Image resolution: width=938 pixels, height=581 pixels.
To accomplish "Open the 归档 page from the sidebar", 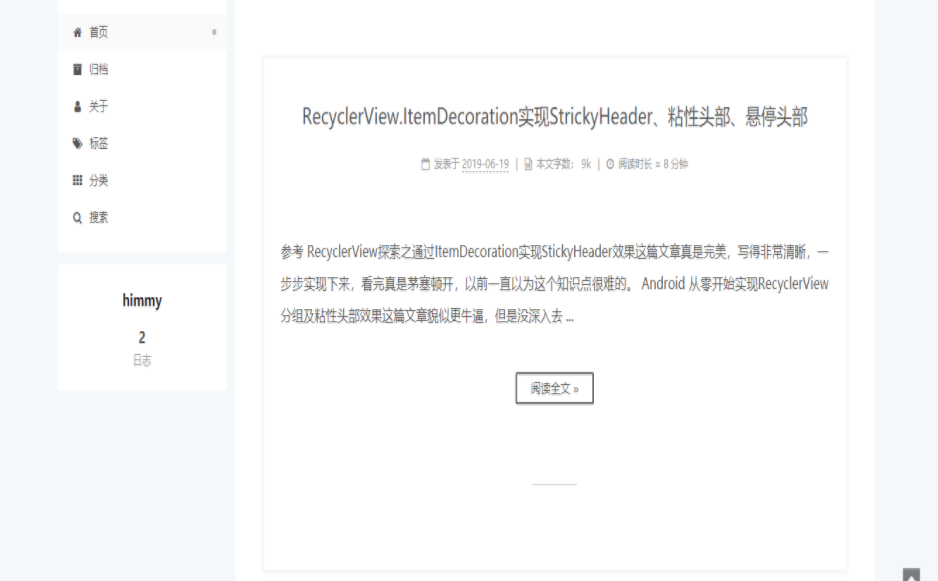I will click(x=97, y=68).
